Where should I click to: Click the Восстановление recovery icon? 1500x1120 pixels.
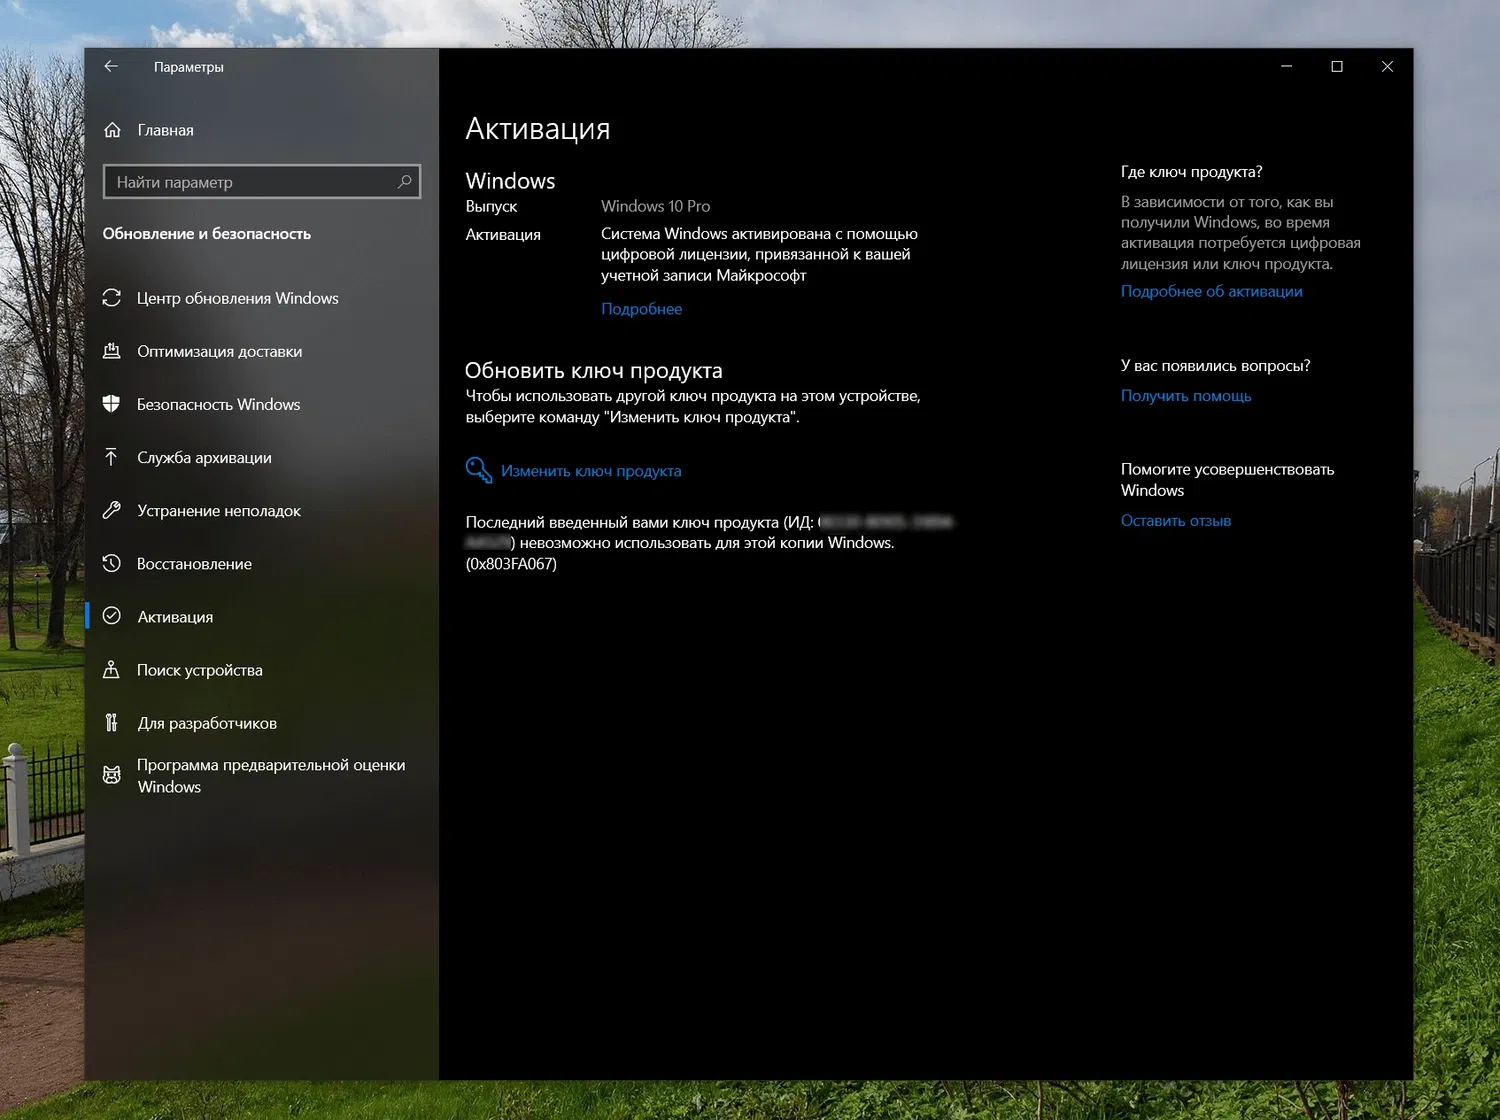(x=112, y=563)
